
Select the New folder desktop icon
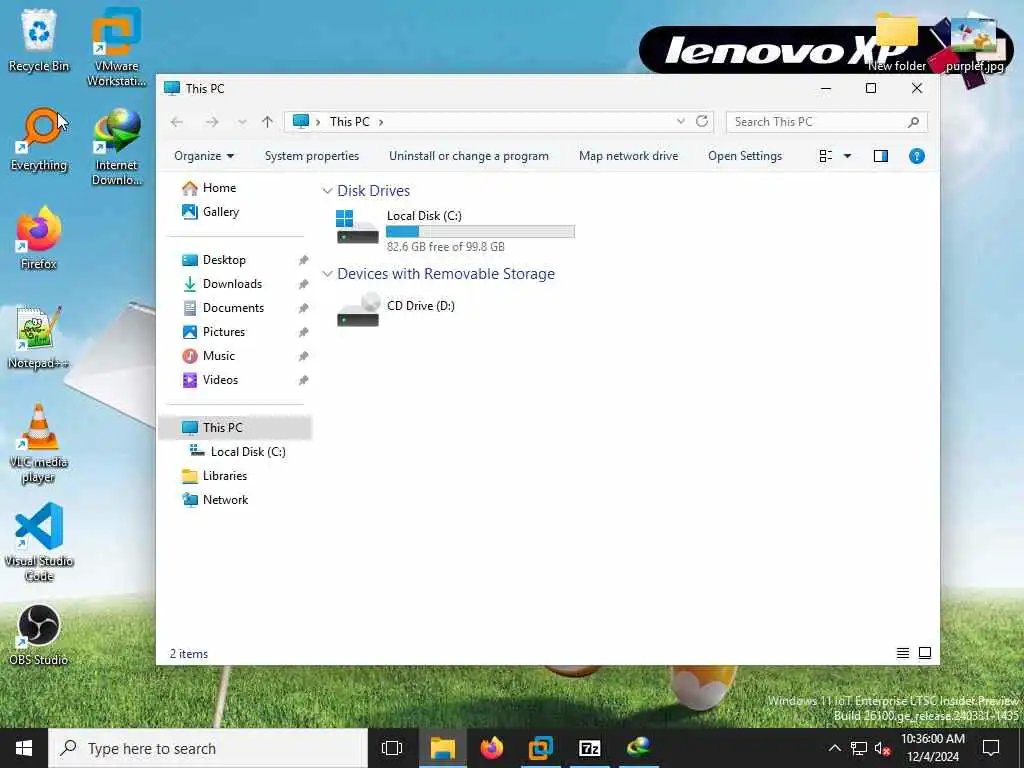[897, 43]
